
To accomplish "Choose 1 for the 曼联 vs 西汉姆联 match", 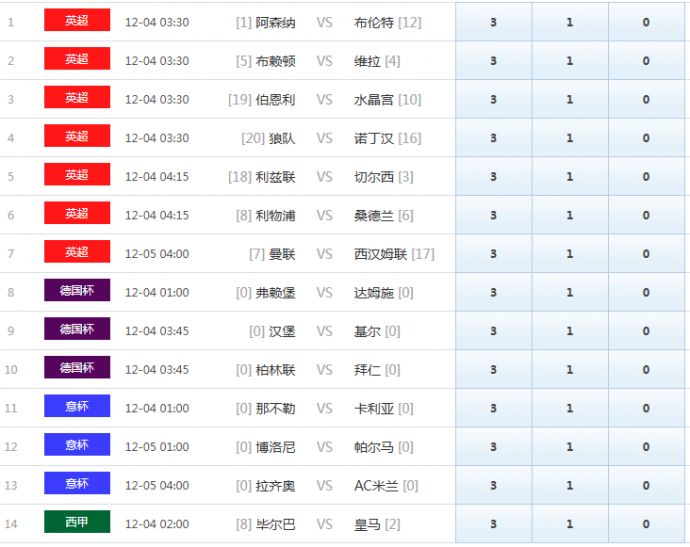I will pos(570,254).
